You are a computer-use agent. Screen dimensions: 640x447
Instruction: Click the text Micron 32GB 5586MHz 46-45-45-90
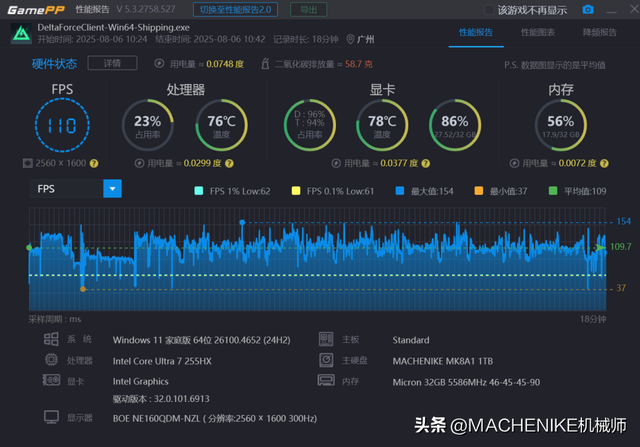click(466, 383)
